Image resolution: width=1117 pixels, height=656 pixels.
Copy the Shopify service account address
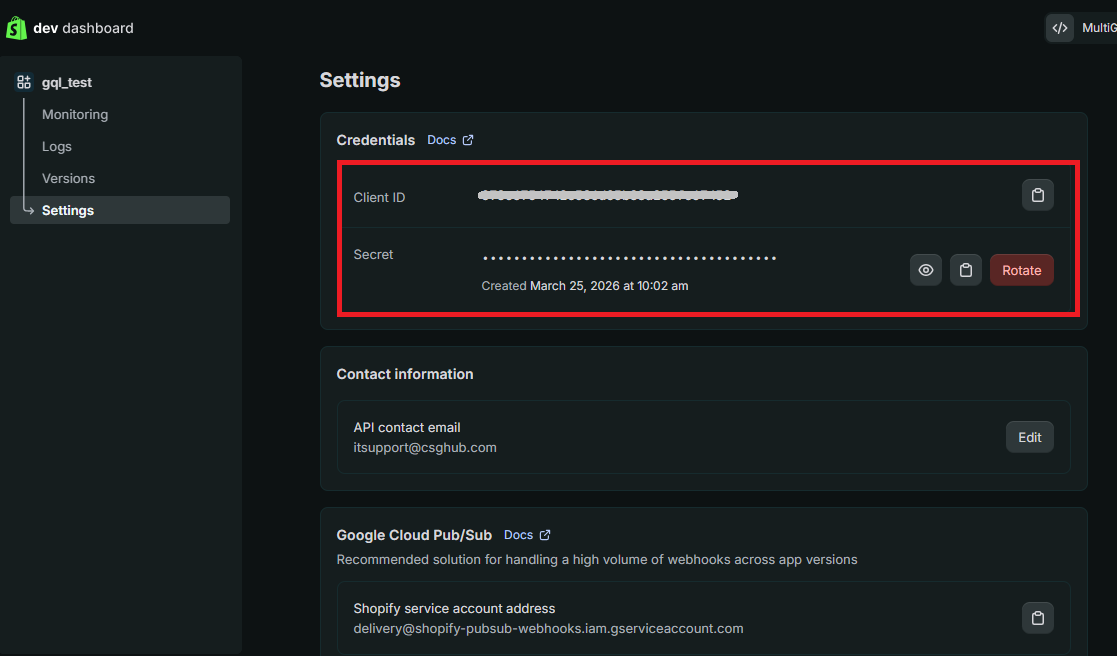click(x=1037, y=618)
